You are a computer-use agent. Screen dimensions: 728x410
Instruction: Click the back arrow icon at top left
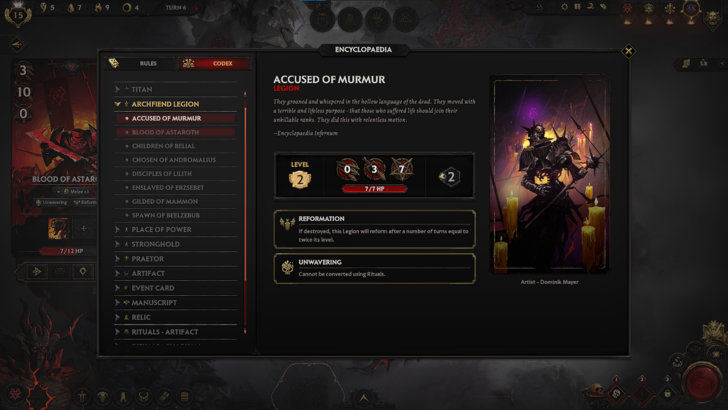[x=17, y=45]
